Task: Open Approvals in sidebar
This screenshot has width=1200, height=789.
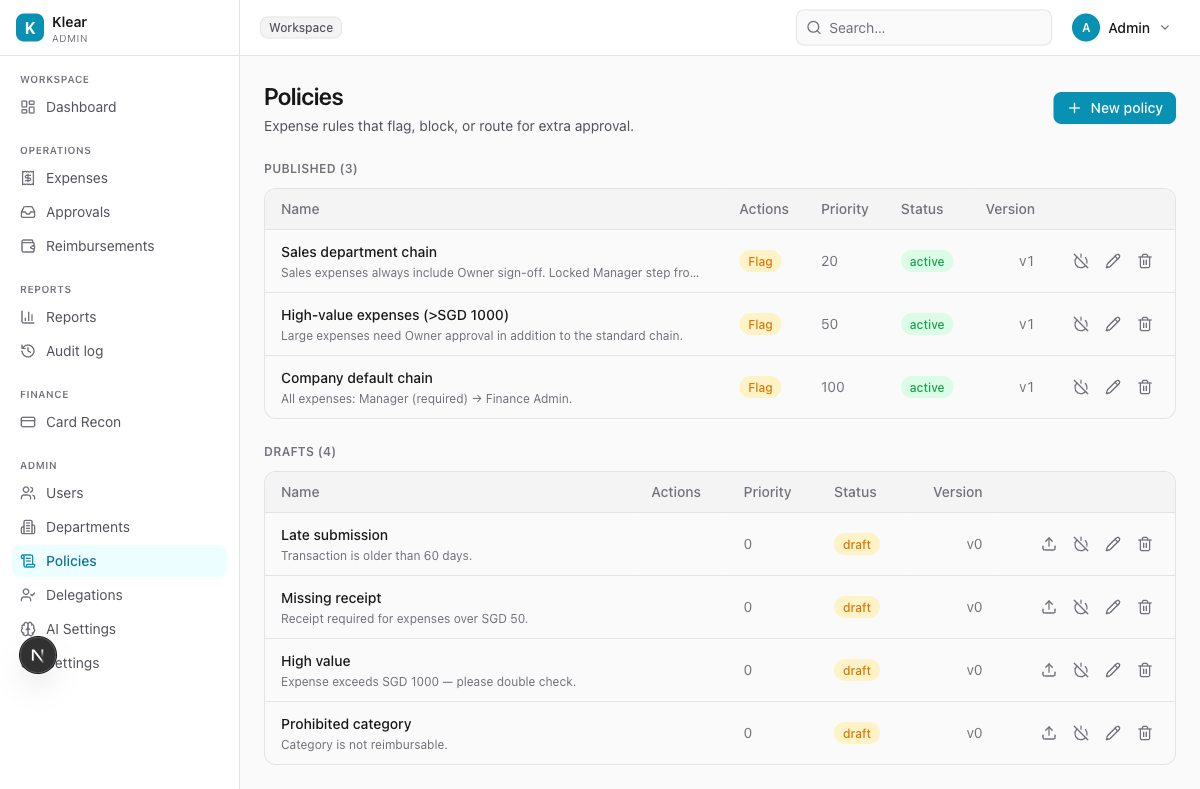Action: coord(120,212)
